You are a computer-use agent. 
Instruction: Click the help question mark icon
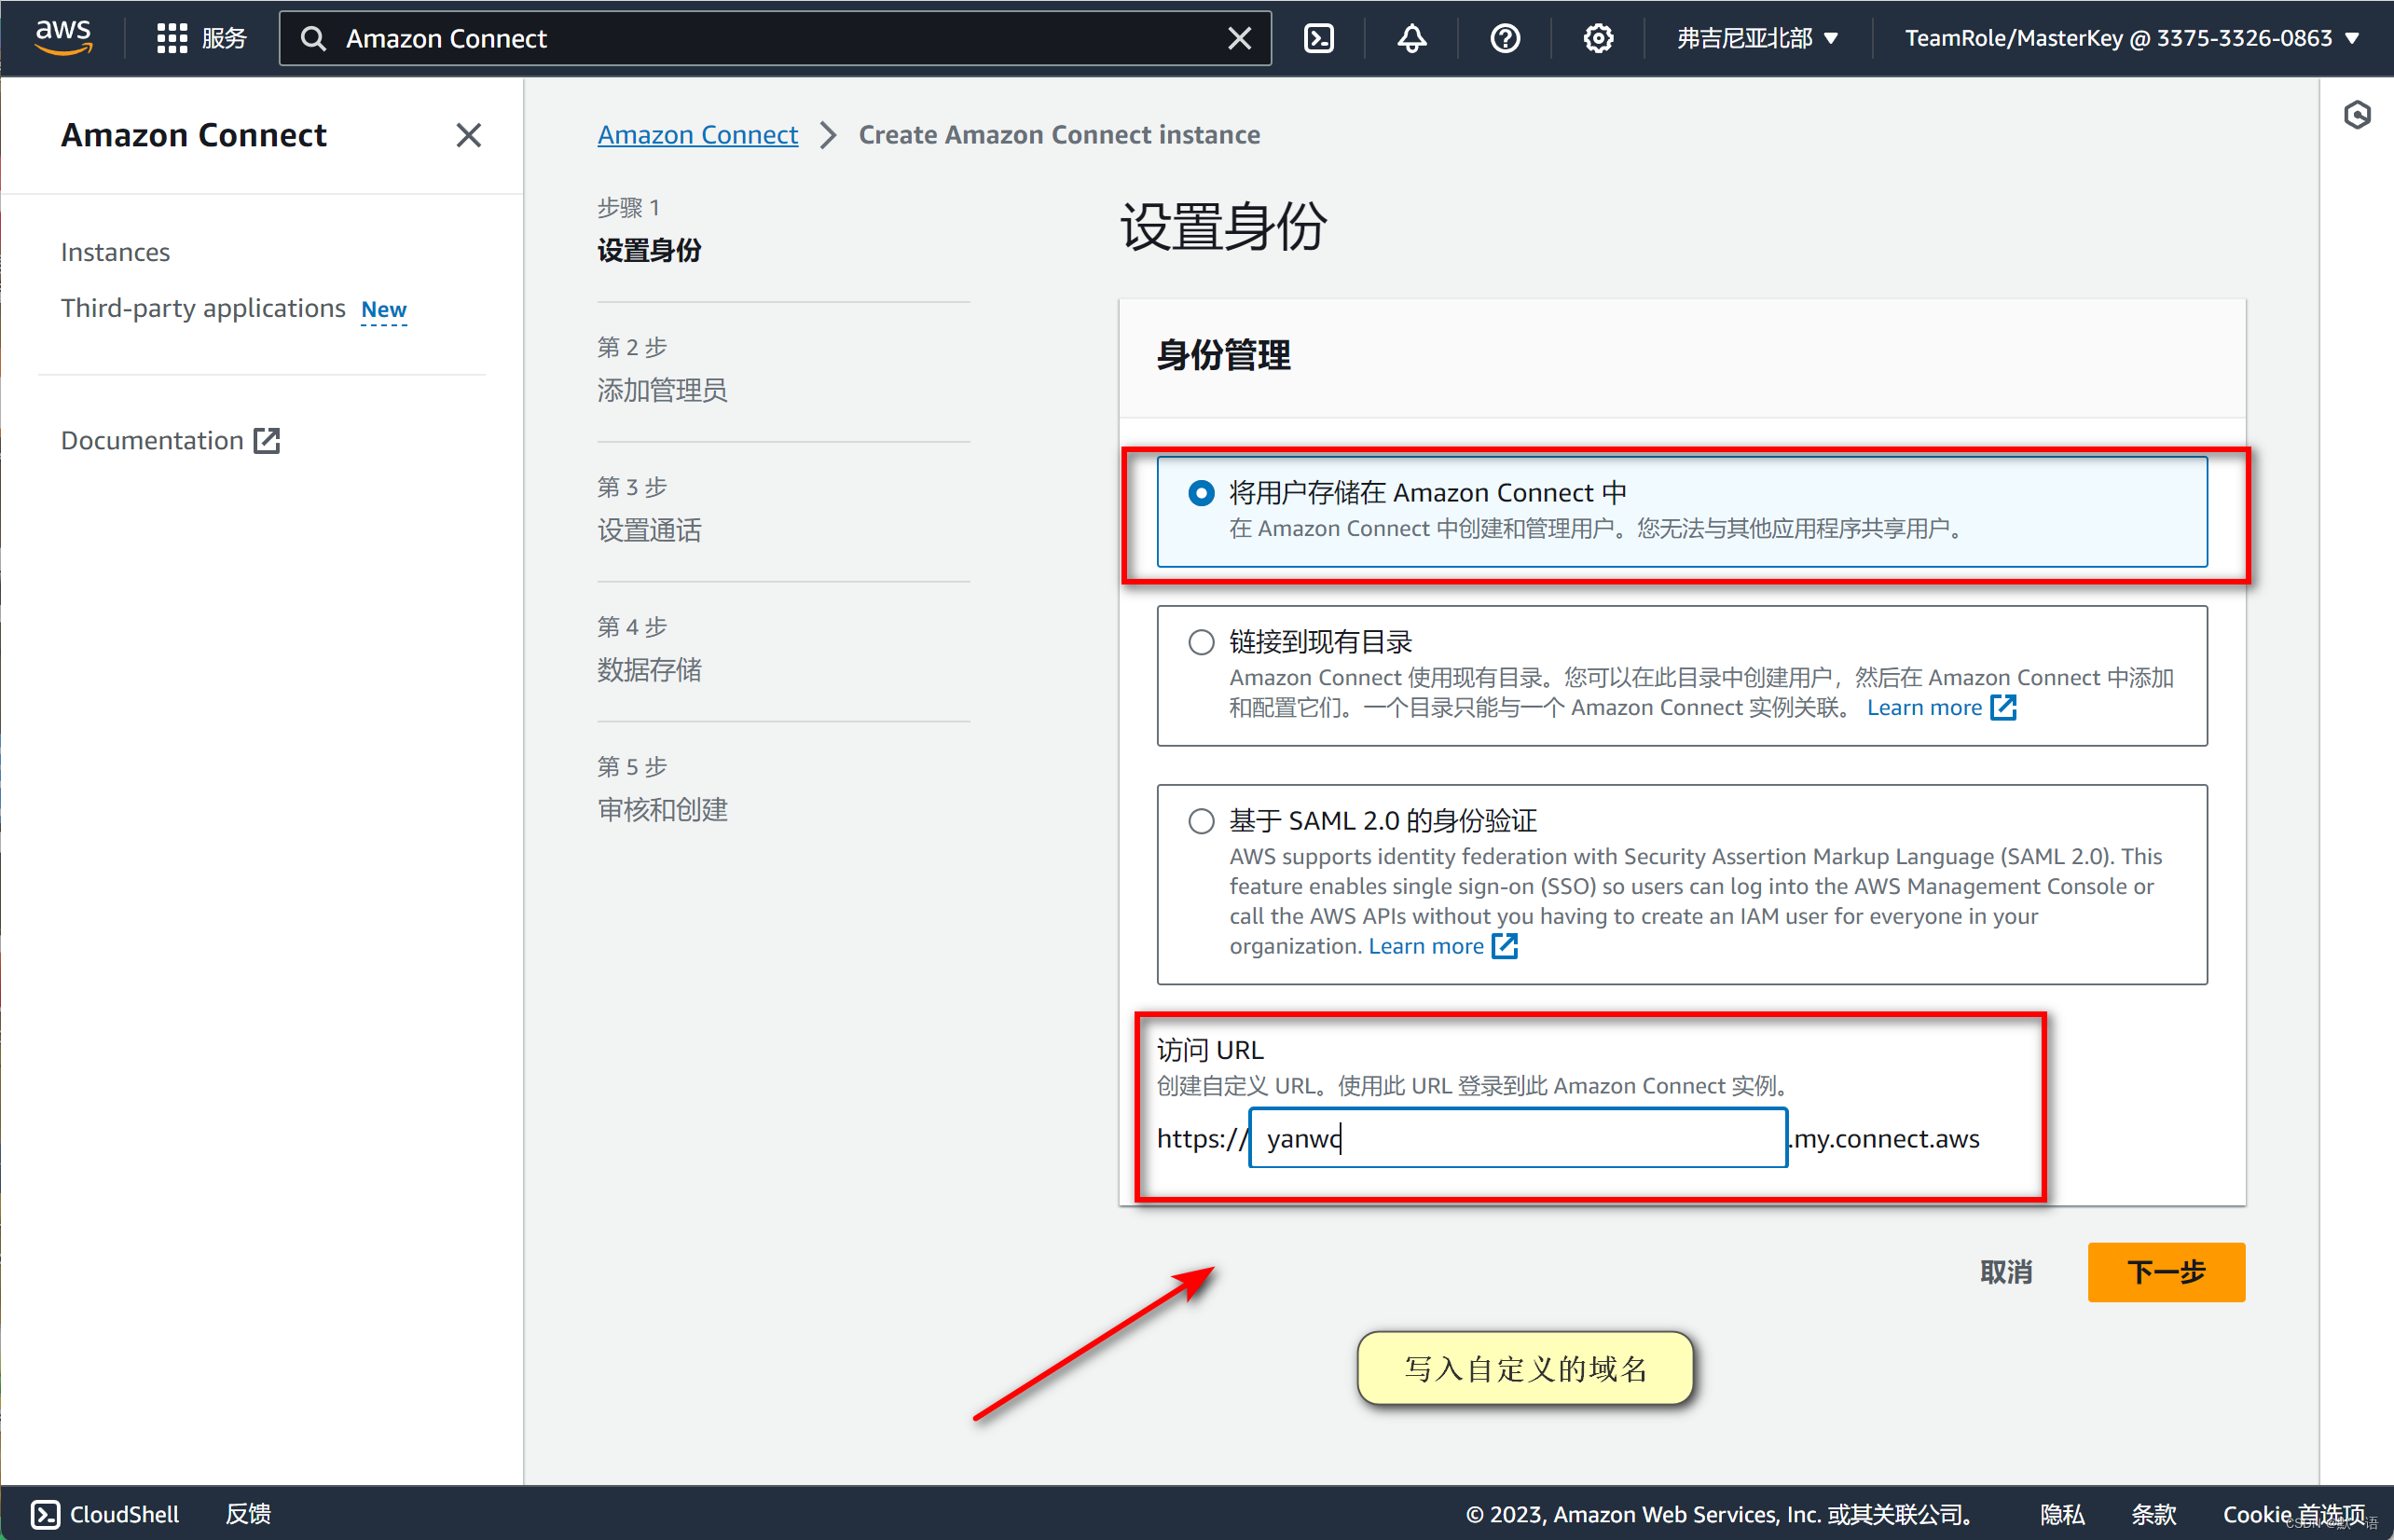1504,38
